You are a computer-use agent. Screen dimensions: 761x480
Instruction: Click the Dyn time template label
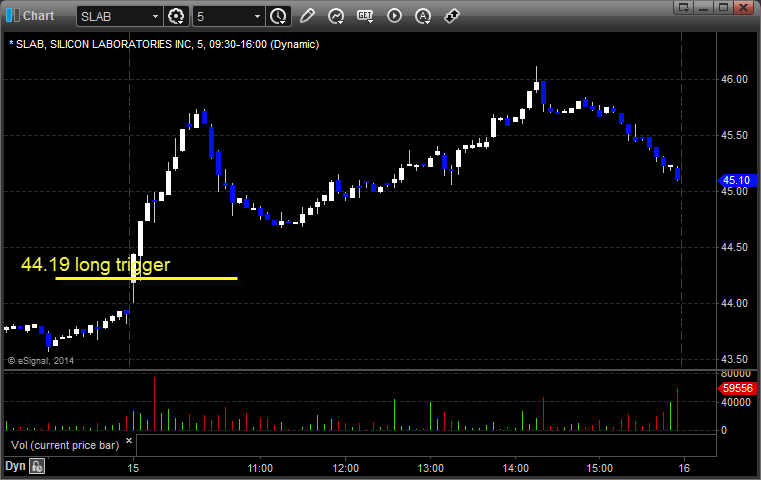(15, 466)
